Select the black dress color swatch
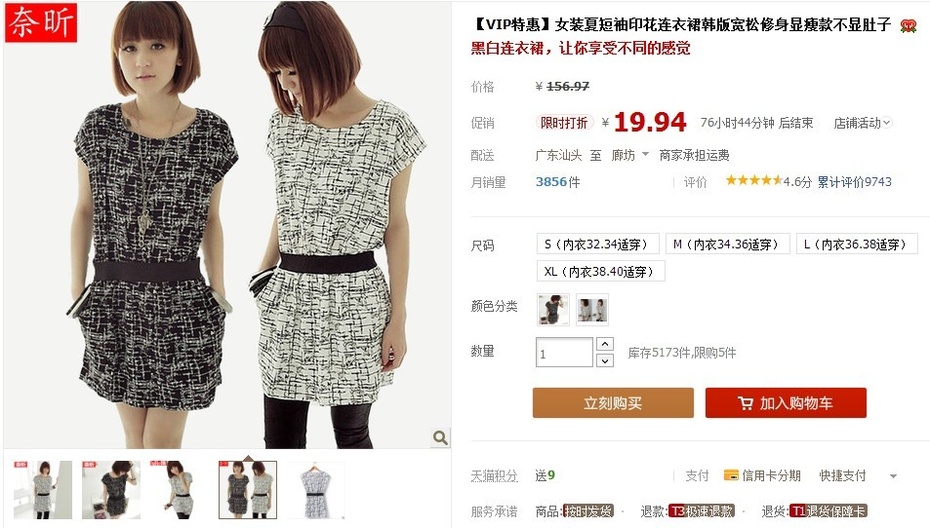Image resolution: width=930 pixels, height=528 pixels. pos(553,309)
